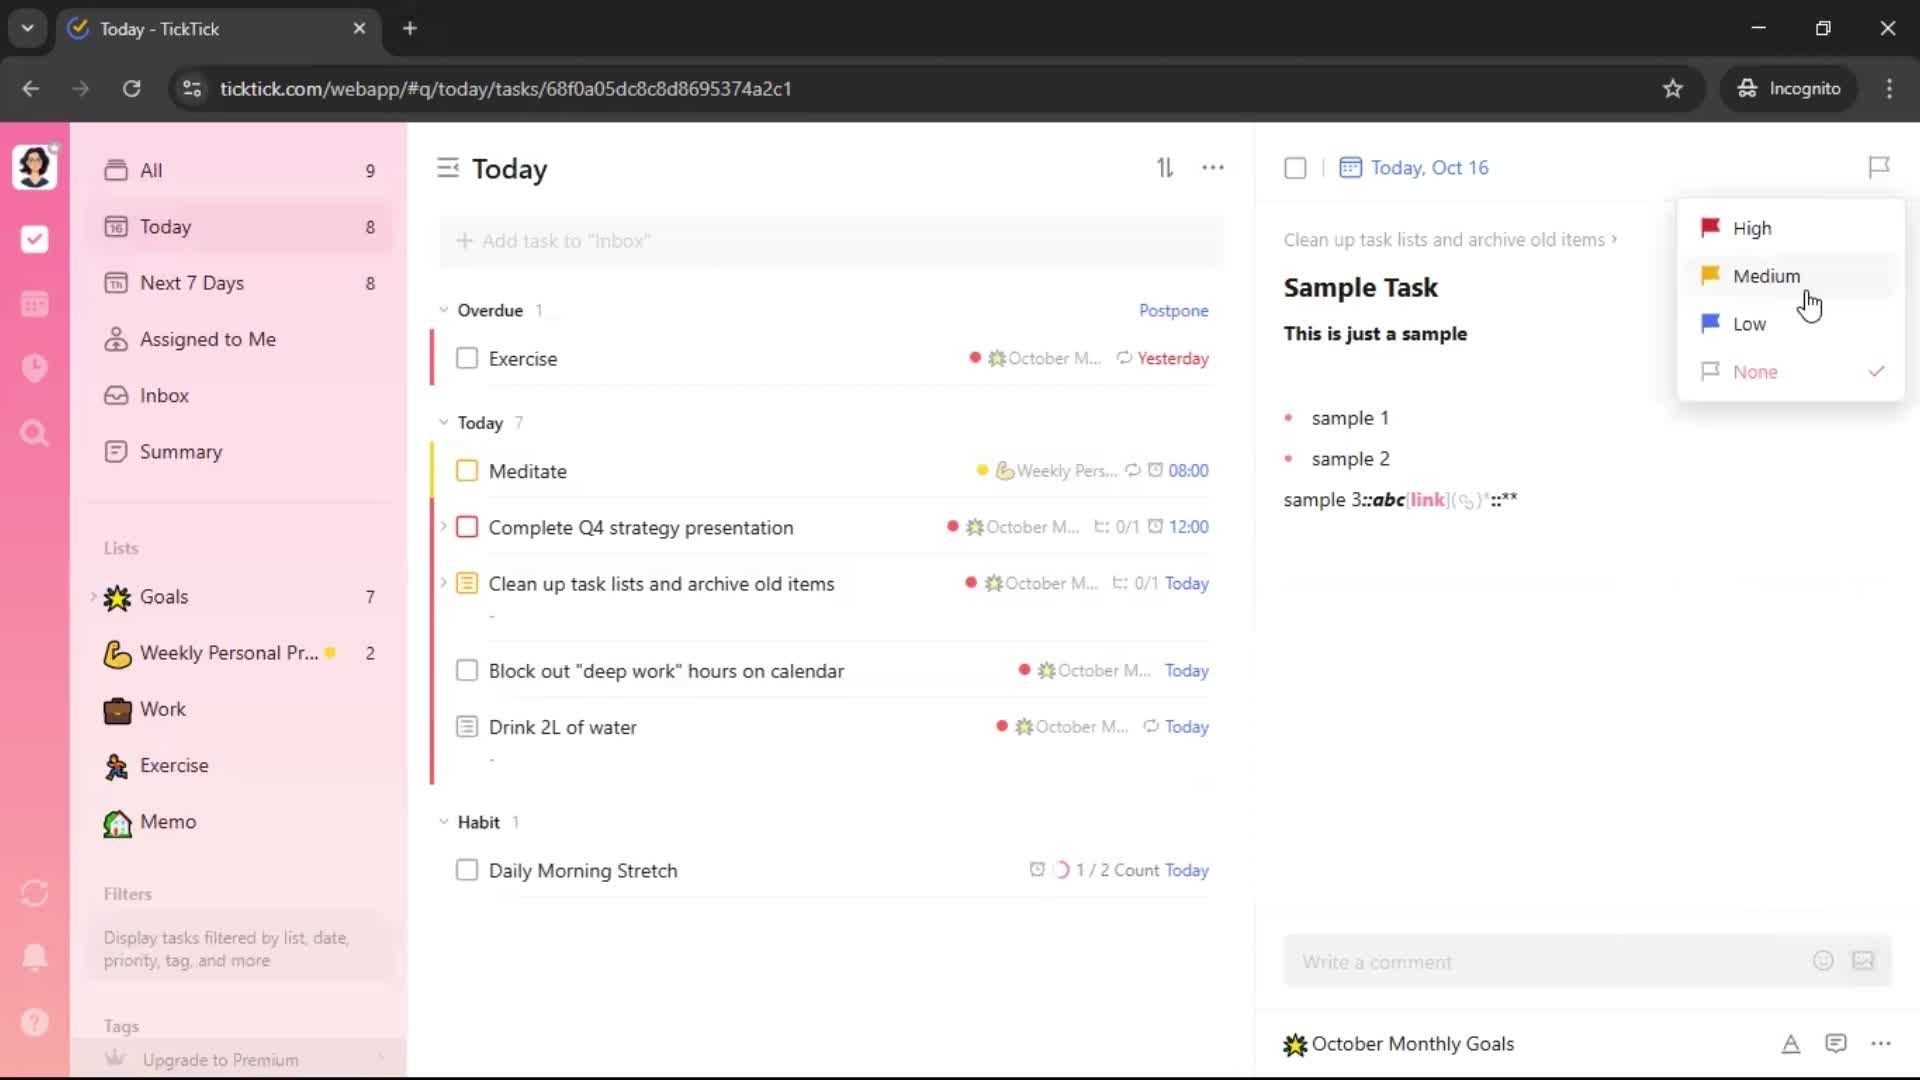Screen dimensions: 1920x1080
Task: Collapse the Overdue section
Action: (x=444, y=310)
